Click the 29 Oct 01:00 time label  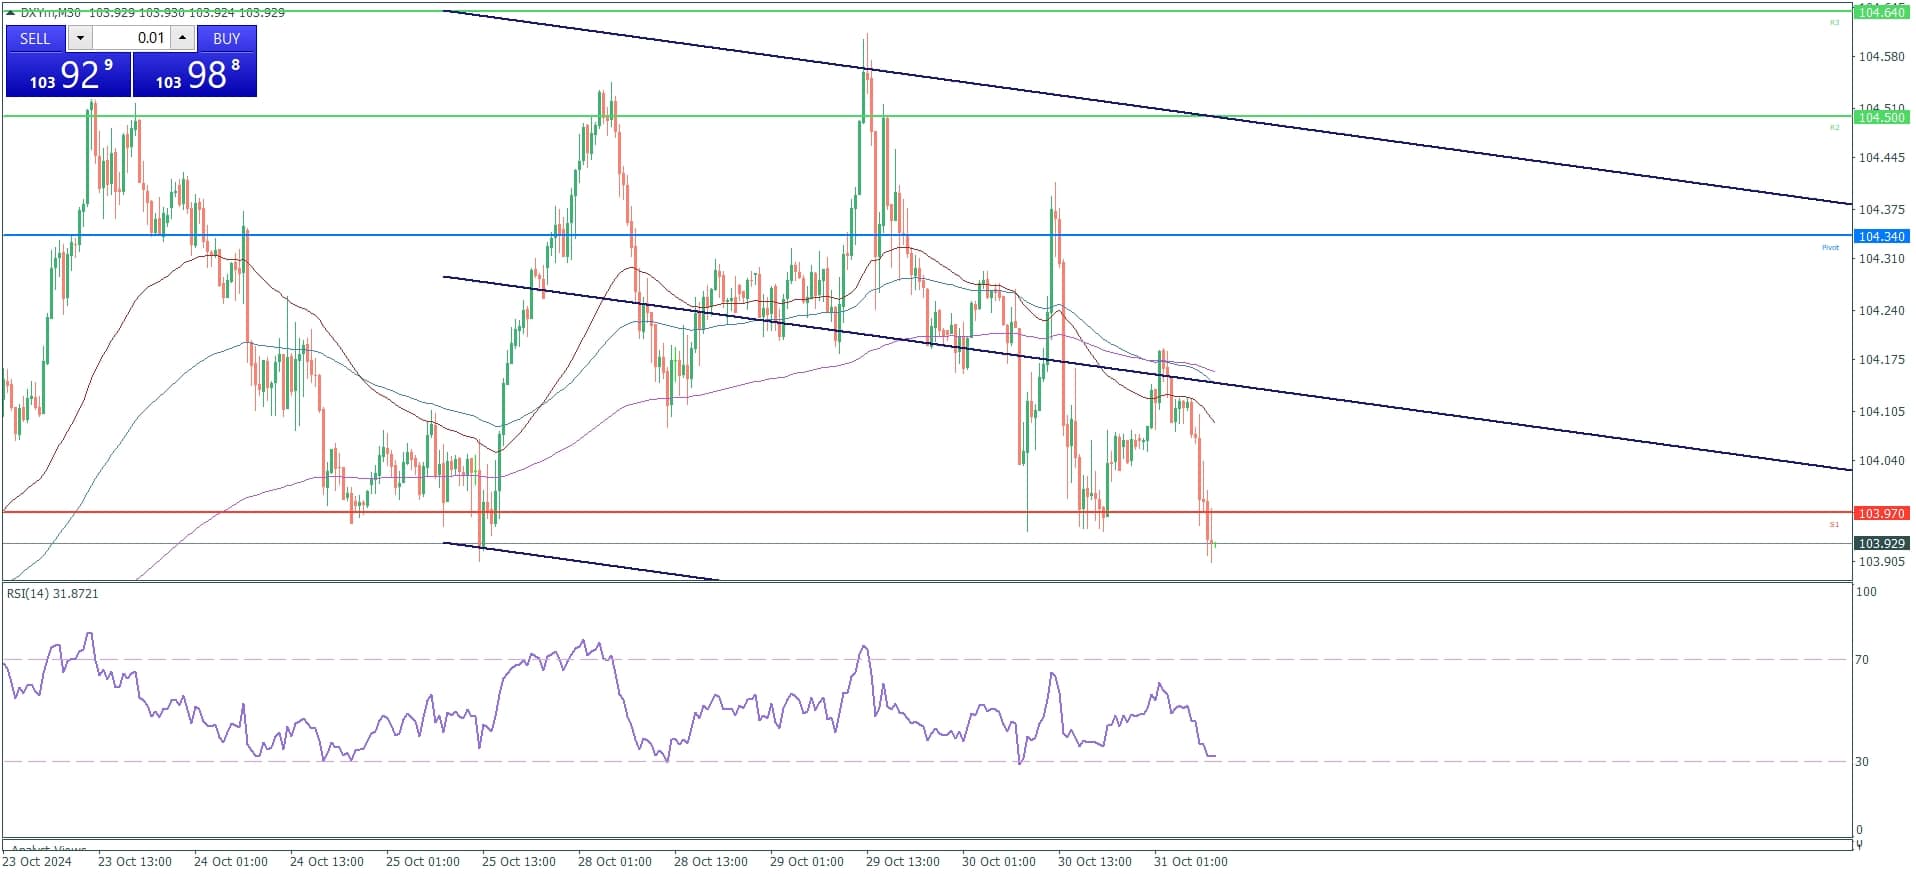point(807,862)
